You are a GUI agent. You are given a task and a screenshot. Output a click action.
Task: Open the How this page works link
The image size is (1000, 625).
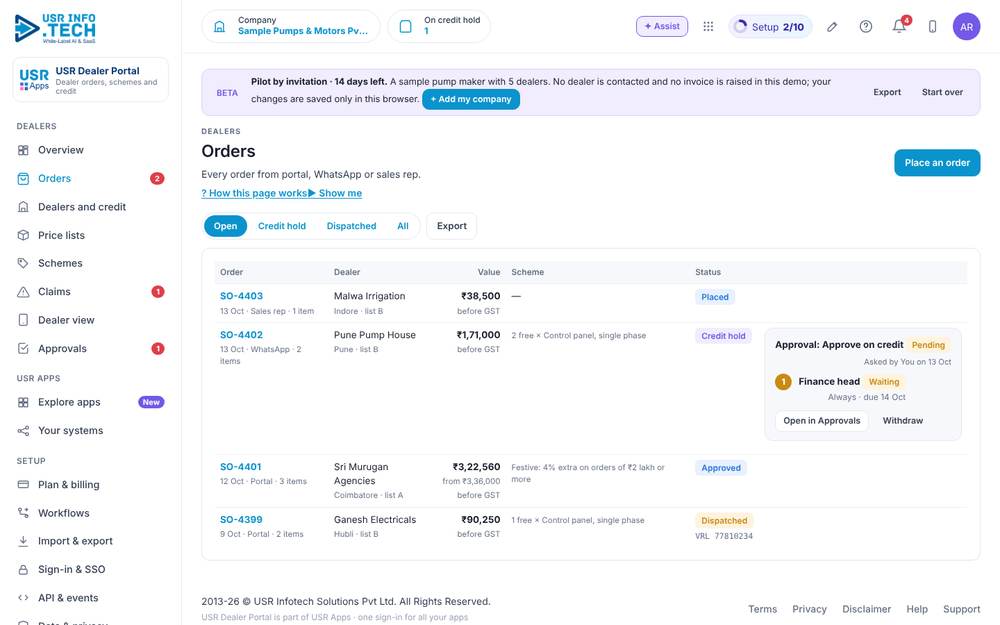254,193
